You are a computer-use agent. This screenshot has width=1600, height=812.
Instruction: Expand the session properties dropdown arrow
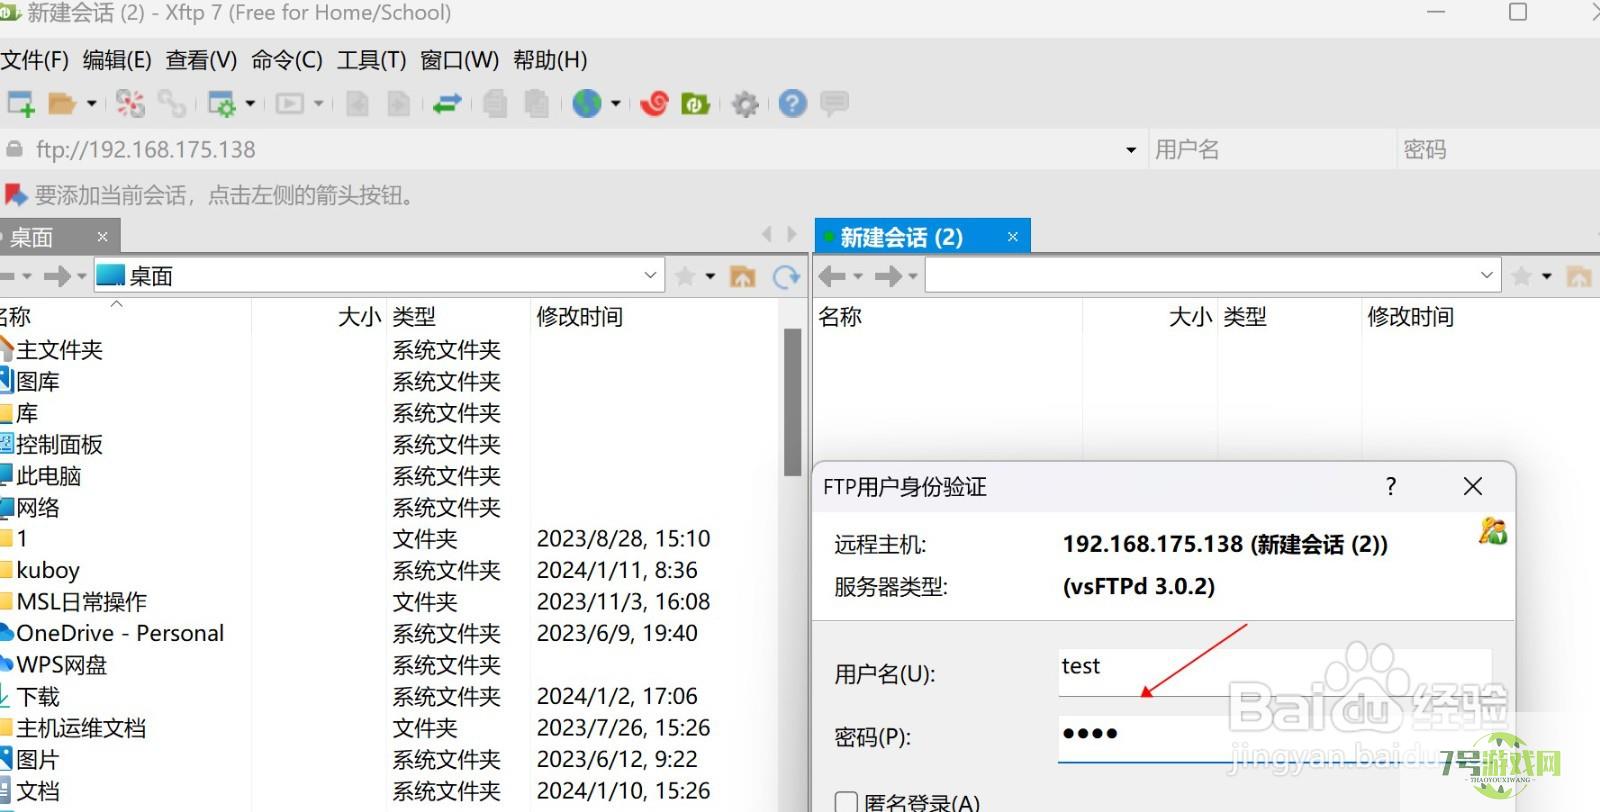pos(250,103)
